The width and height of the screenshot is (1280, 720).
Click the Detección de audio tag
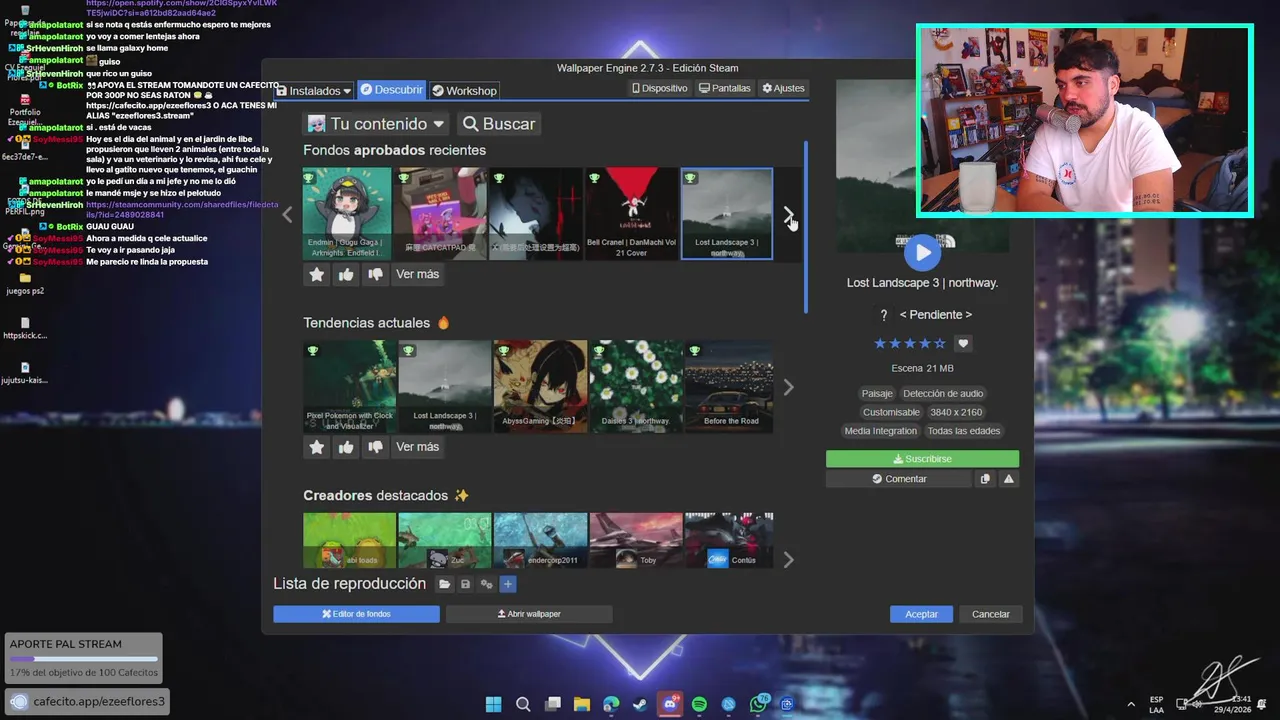943,393
